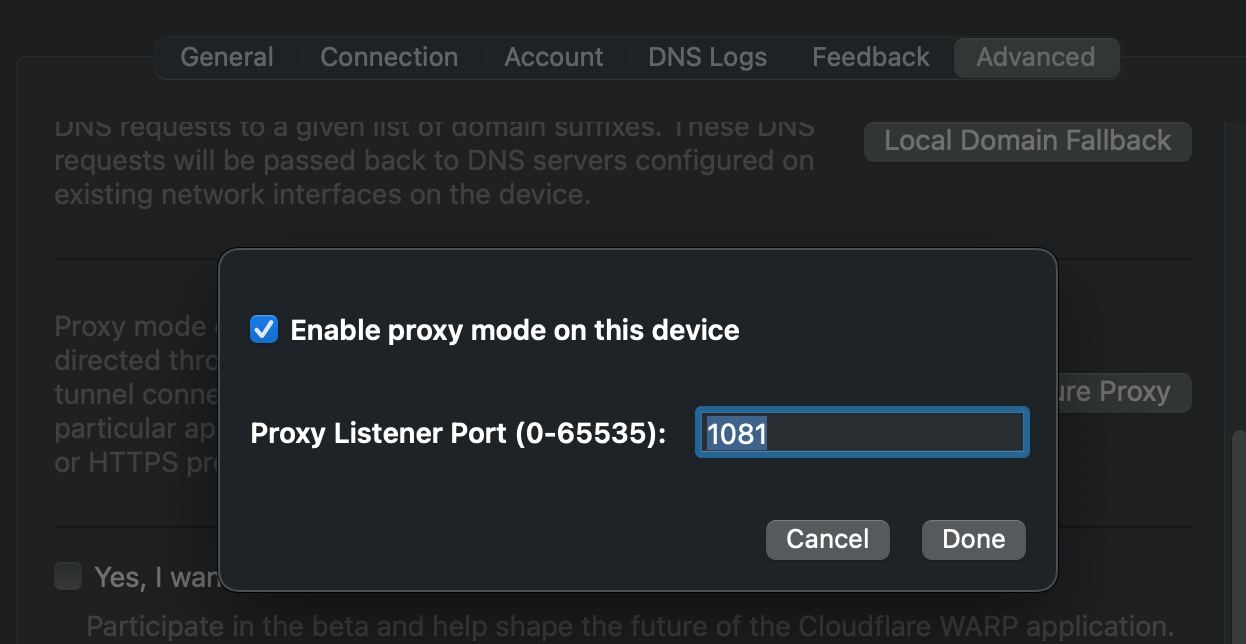Switch to the General tab
This screenshot has height=644, width=1246.
click(226, 57)
